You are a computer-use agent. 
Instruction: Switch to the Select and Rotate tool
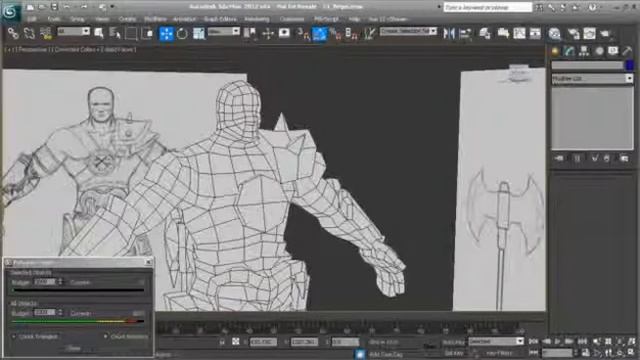(182, 33)
